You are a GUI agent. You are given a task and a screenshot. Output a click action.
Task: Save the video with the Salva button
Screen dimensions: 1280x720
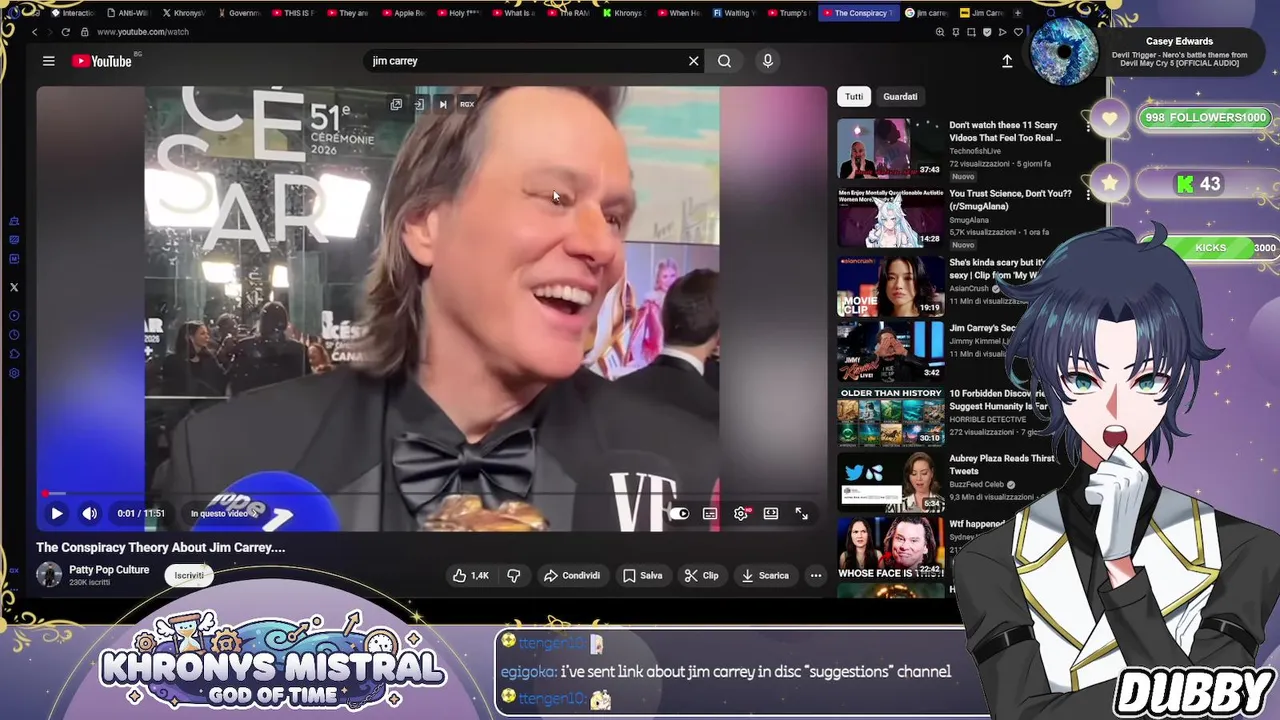pos(642,575)
